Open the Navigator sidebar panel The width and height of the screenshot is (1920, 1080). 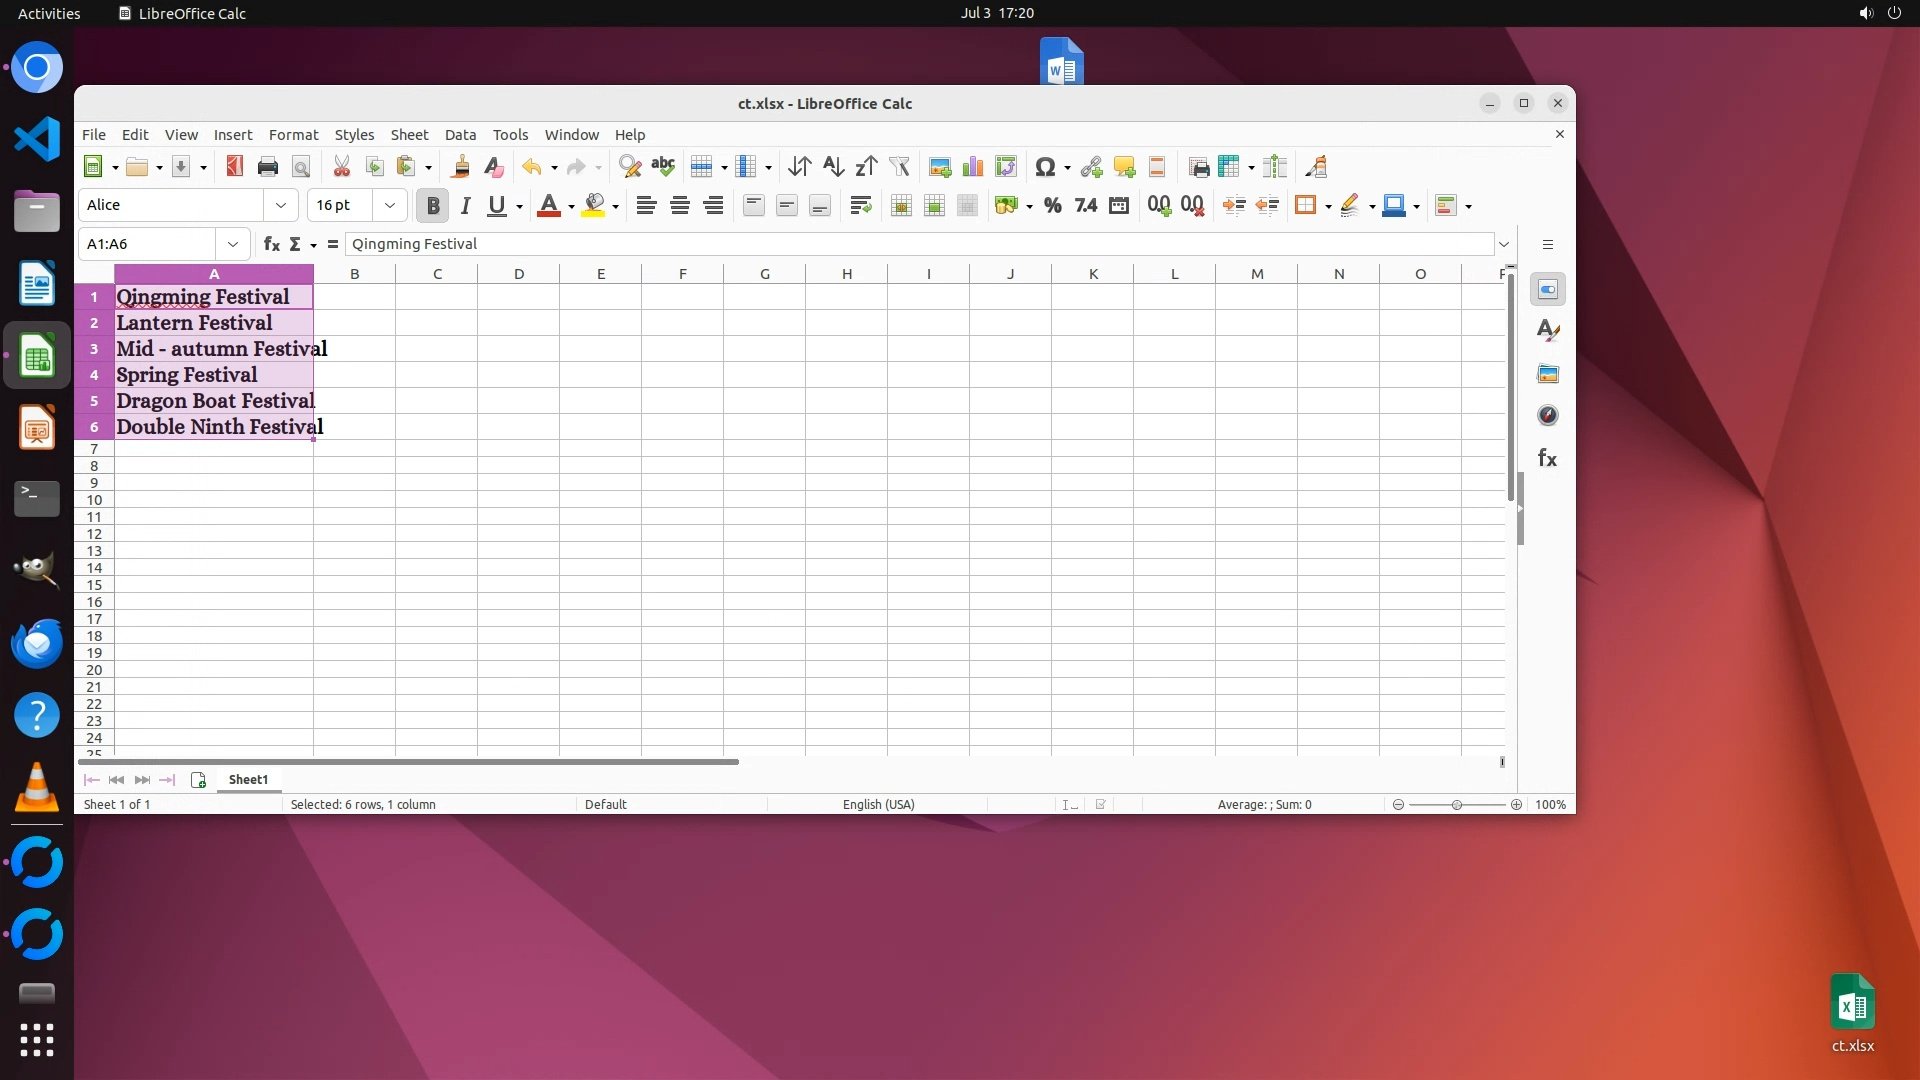point(1547,416)
